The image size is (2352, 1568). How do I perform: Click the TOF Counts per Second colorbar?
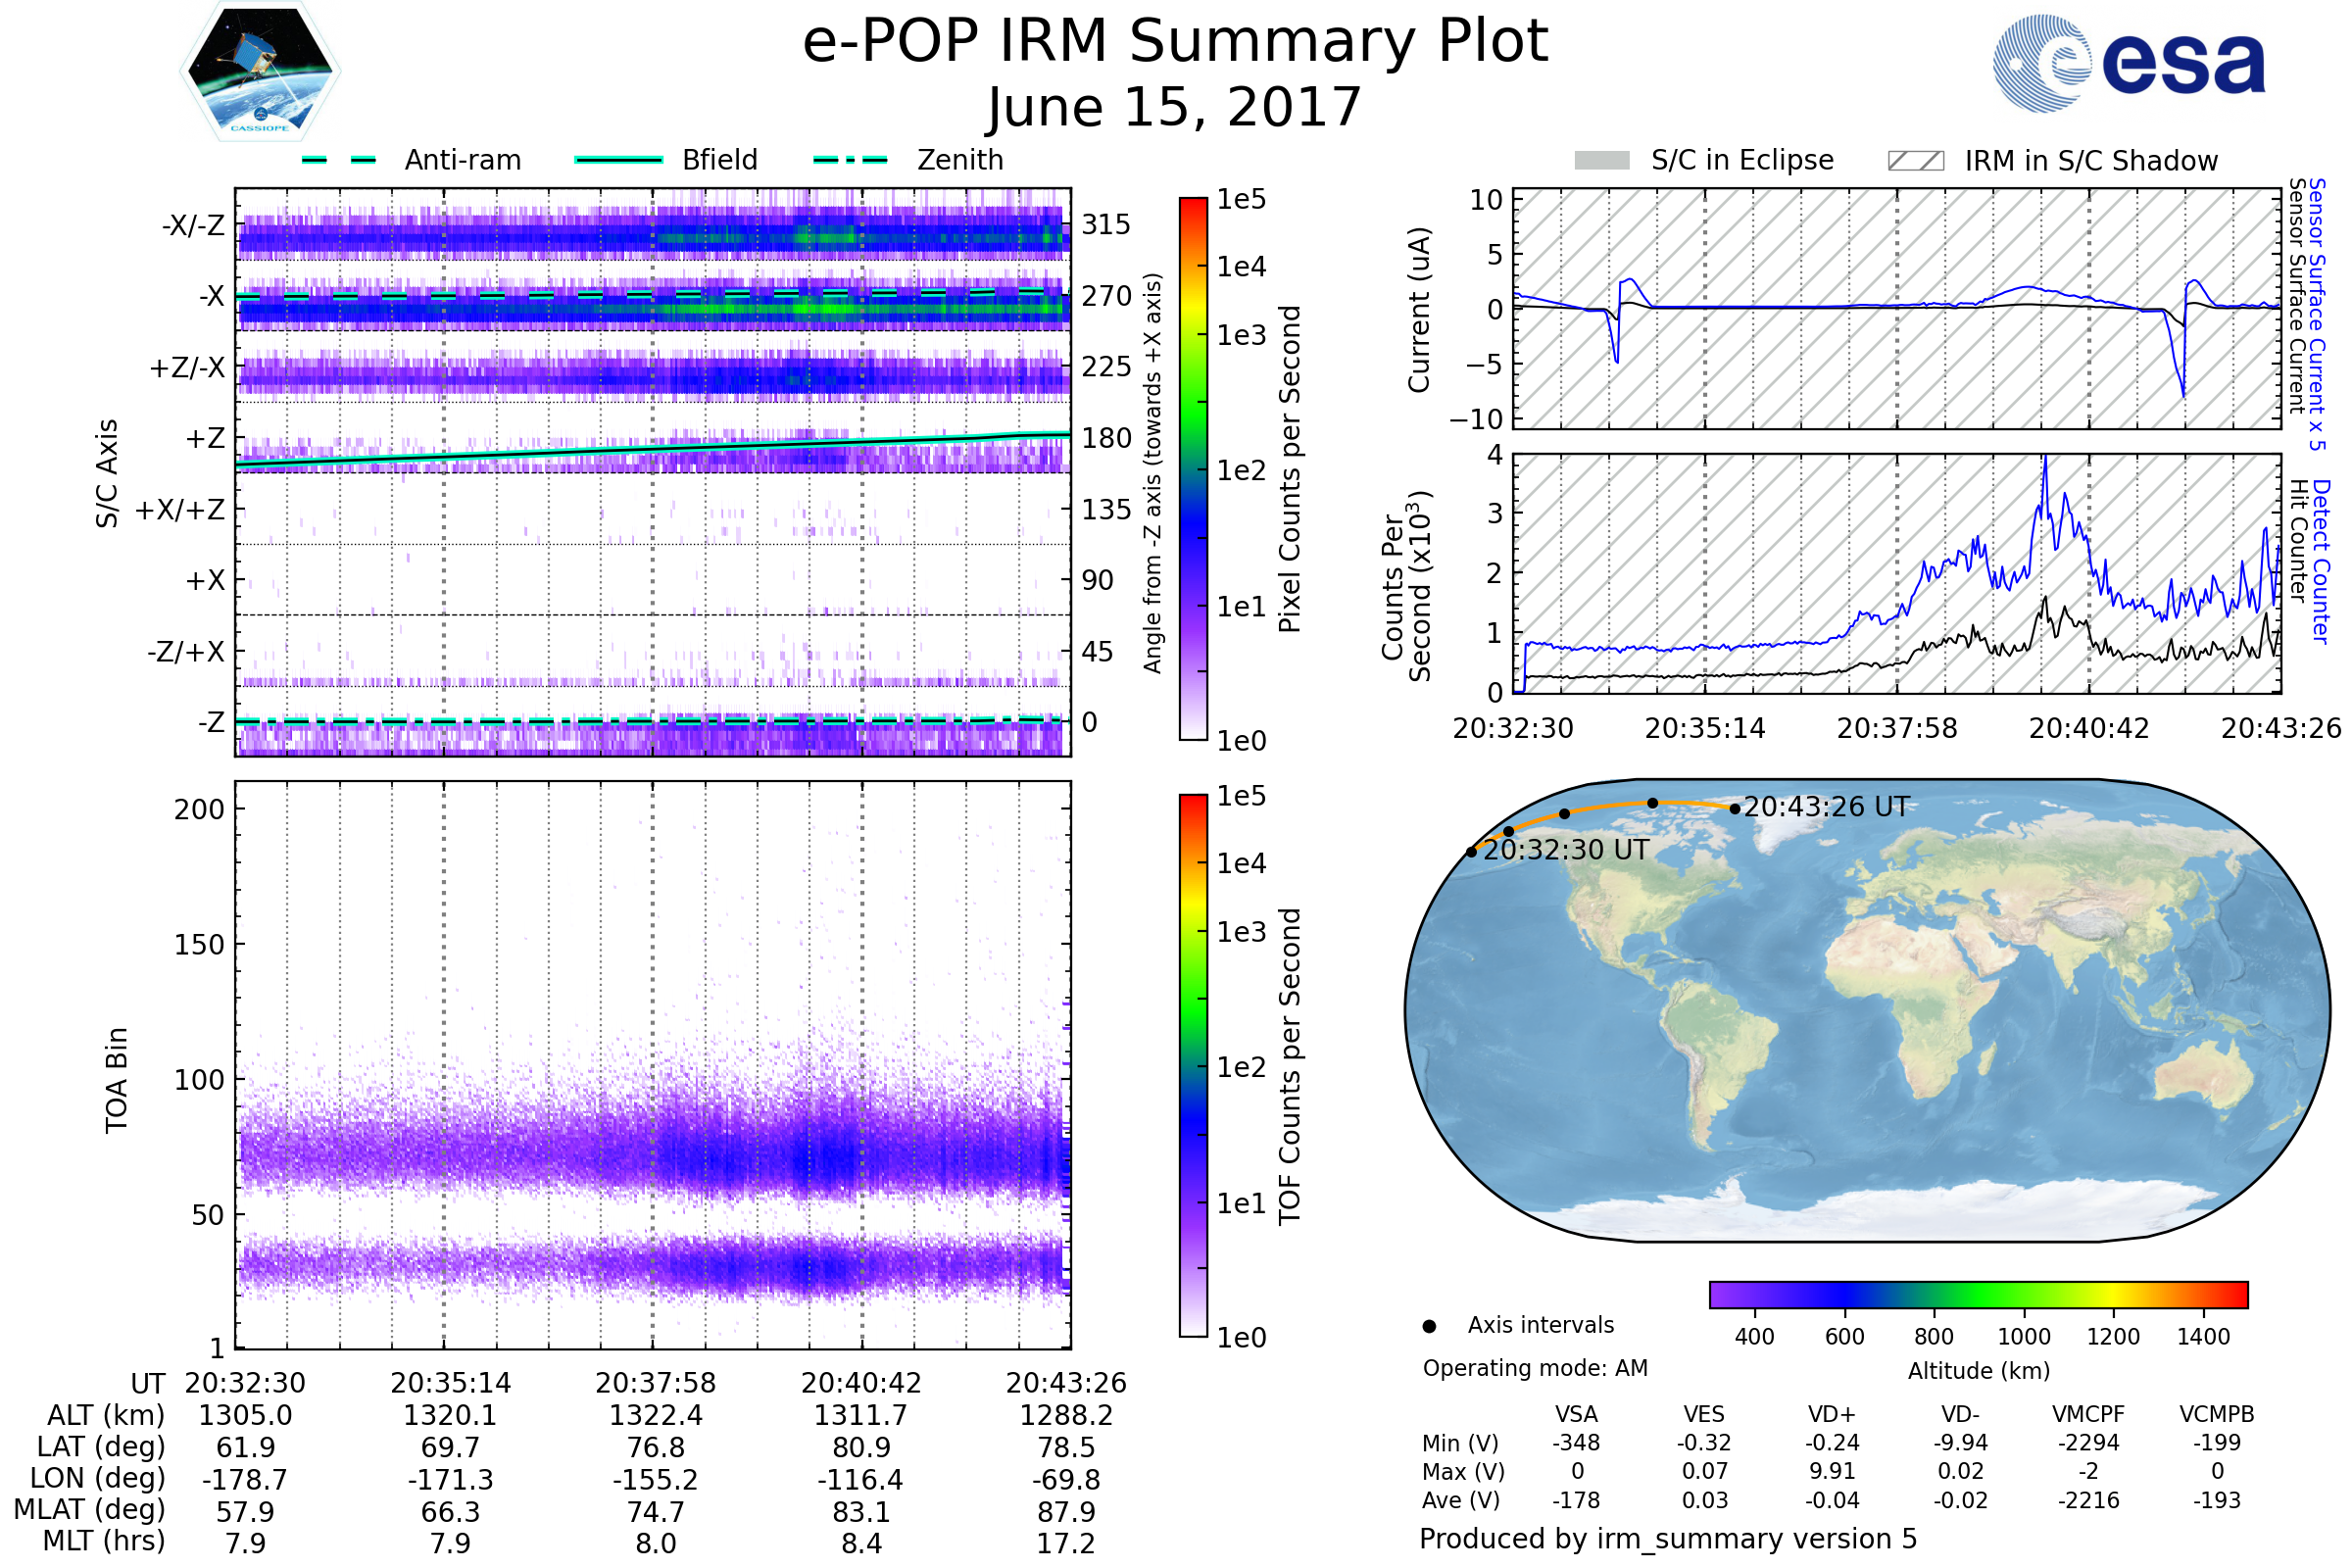pos(1193,1065)
